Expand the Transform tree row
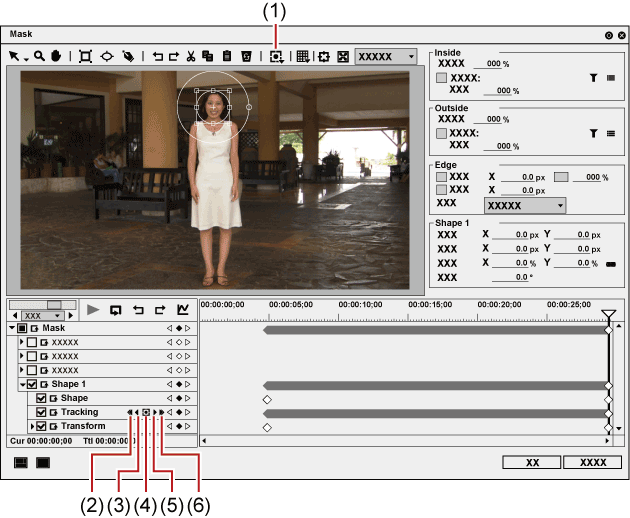630x518 pixels. click(32, 426)
